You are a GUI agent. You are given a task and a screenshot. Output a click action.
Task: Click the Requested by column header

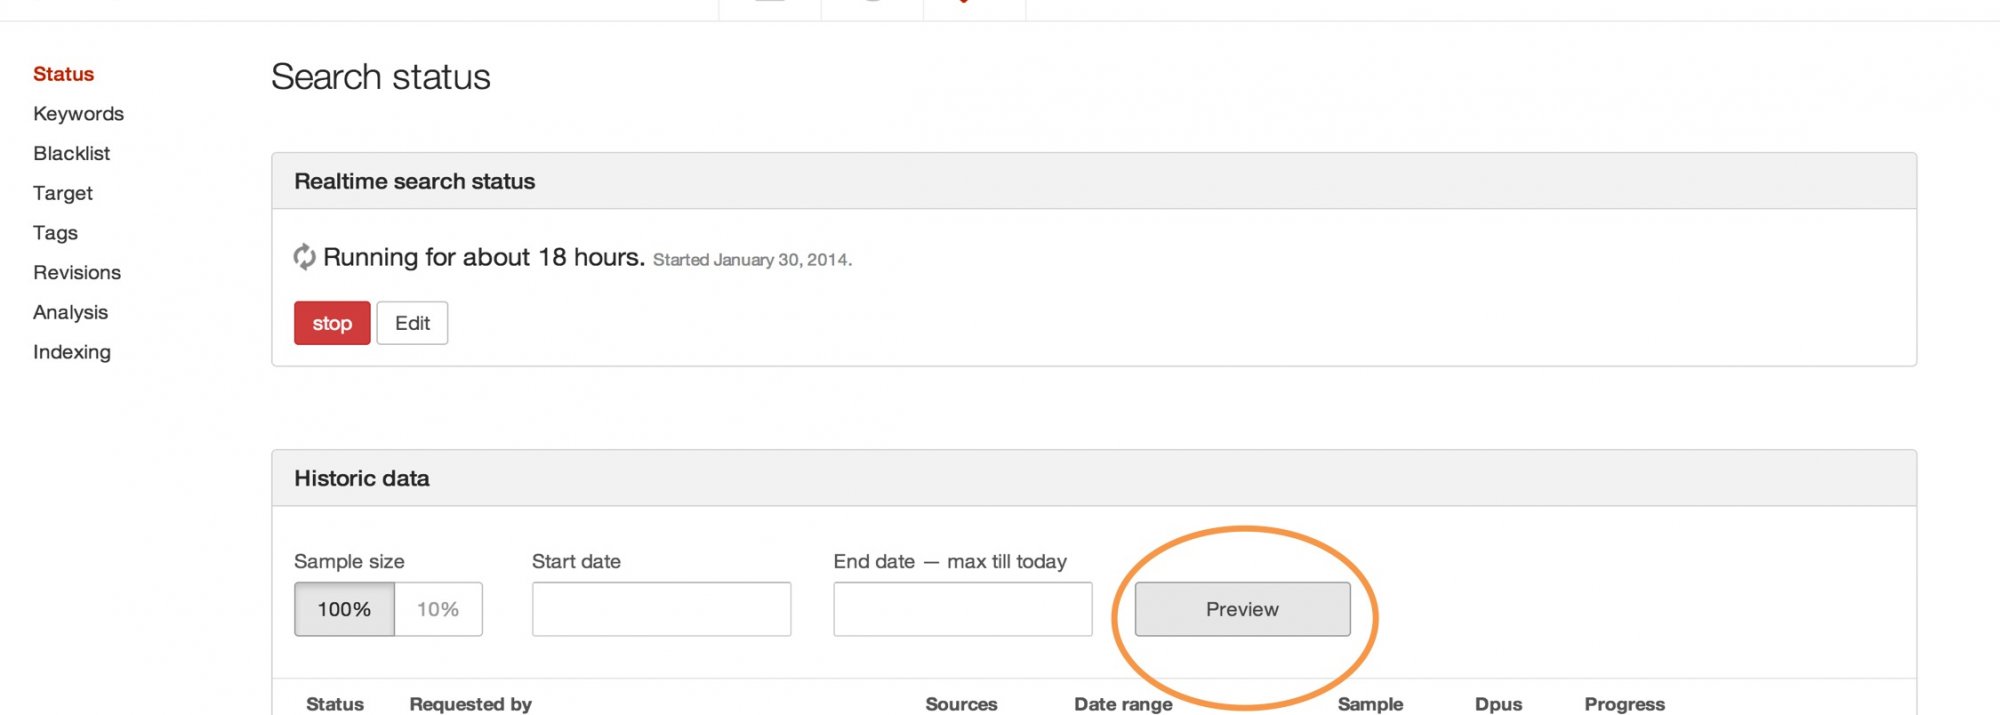click(470, 704)
